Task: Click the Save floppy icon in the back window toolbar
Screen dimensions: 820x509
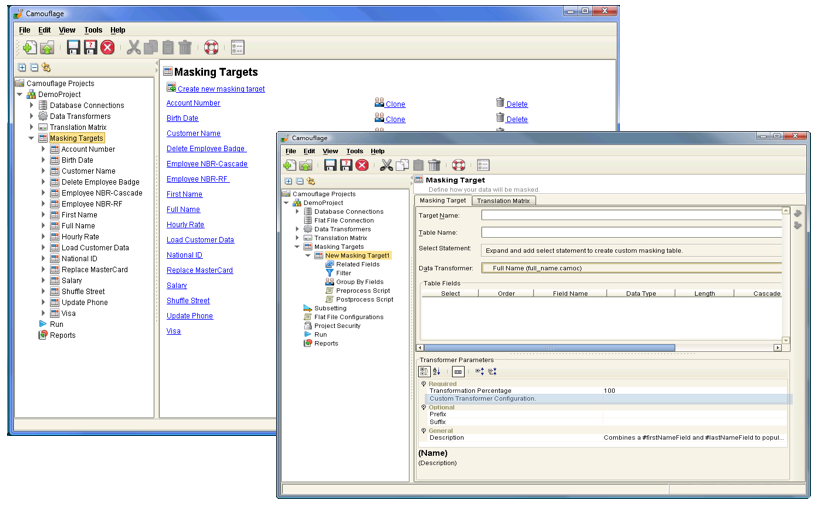Action: click(73, 48)
